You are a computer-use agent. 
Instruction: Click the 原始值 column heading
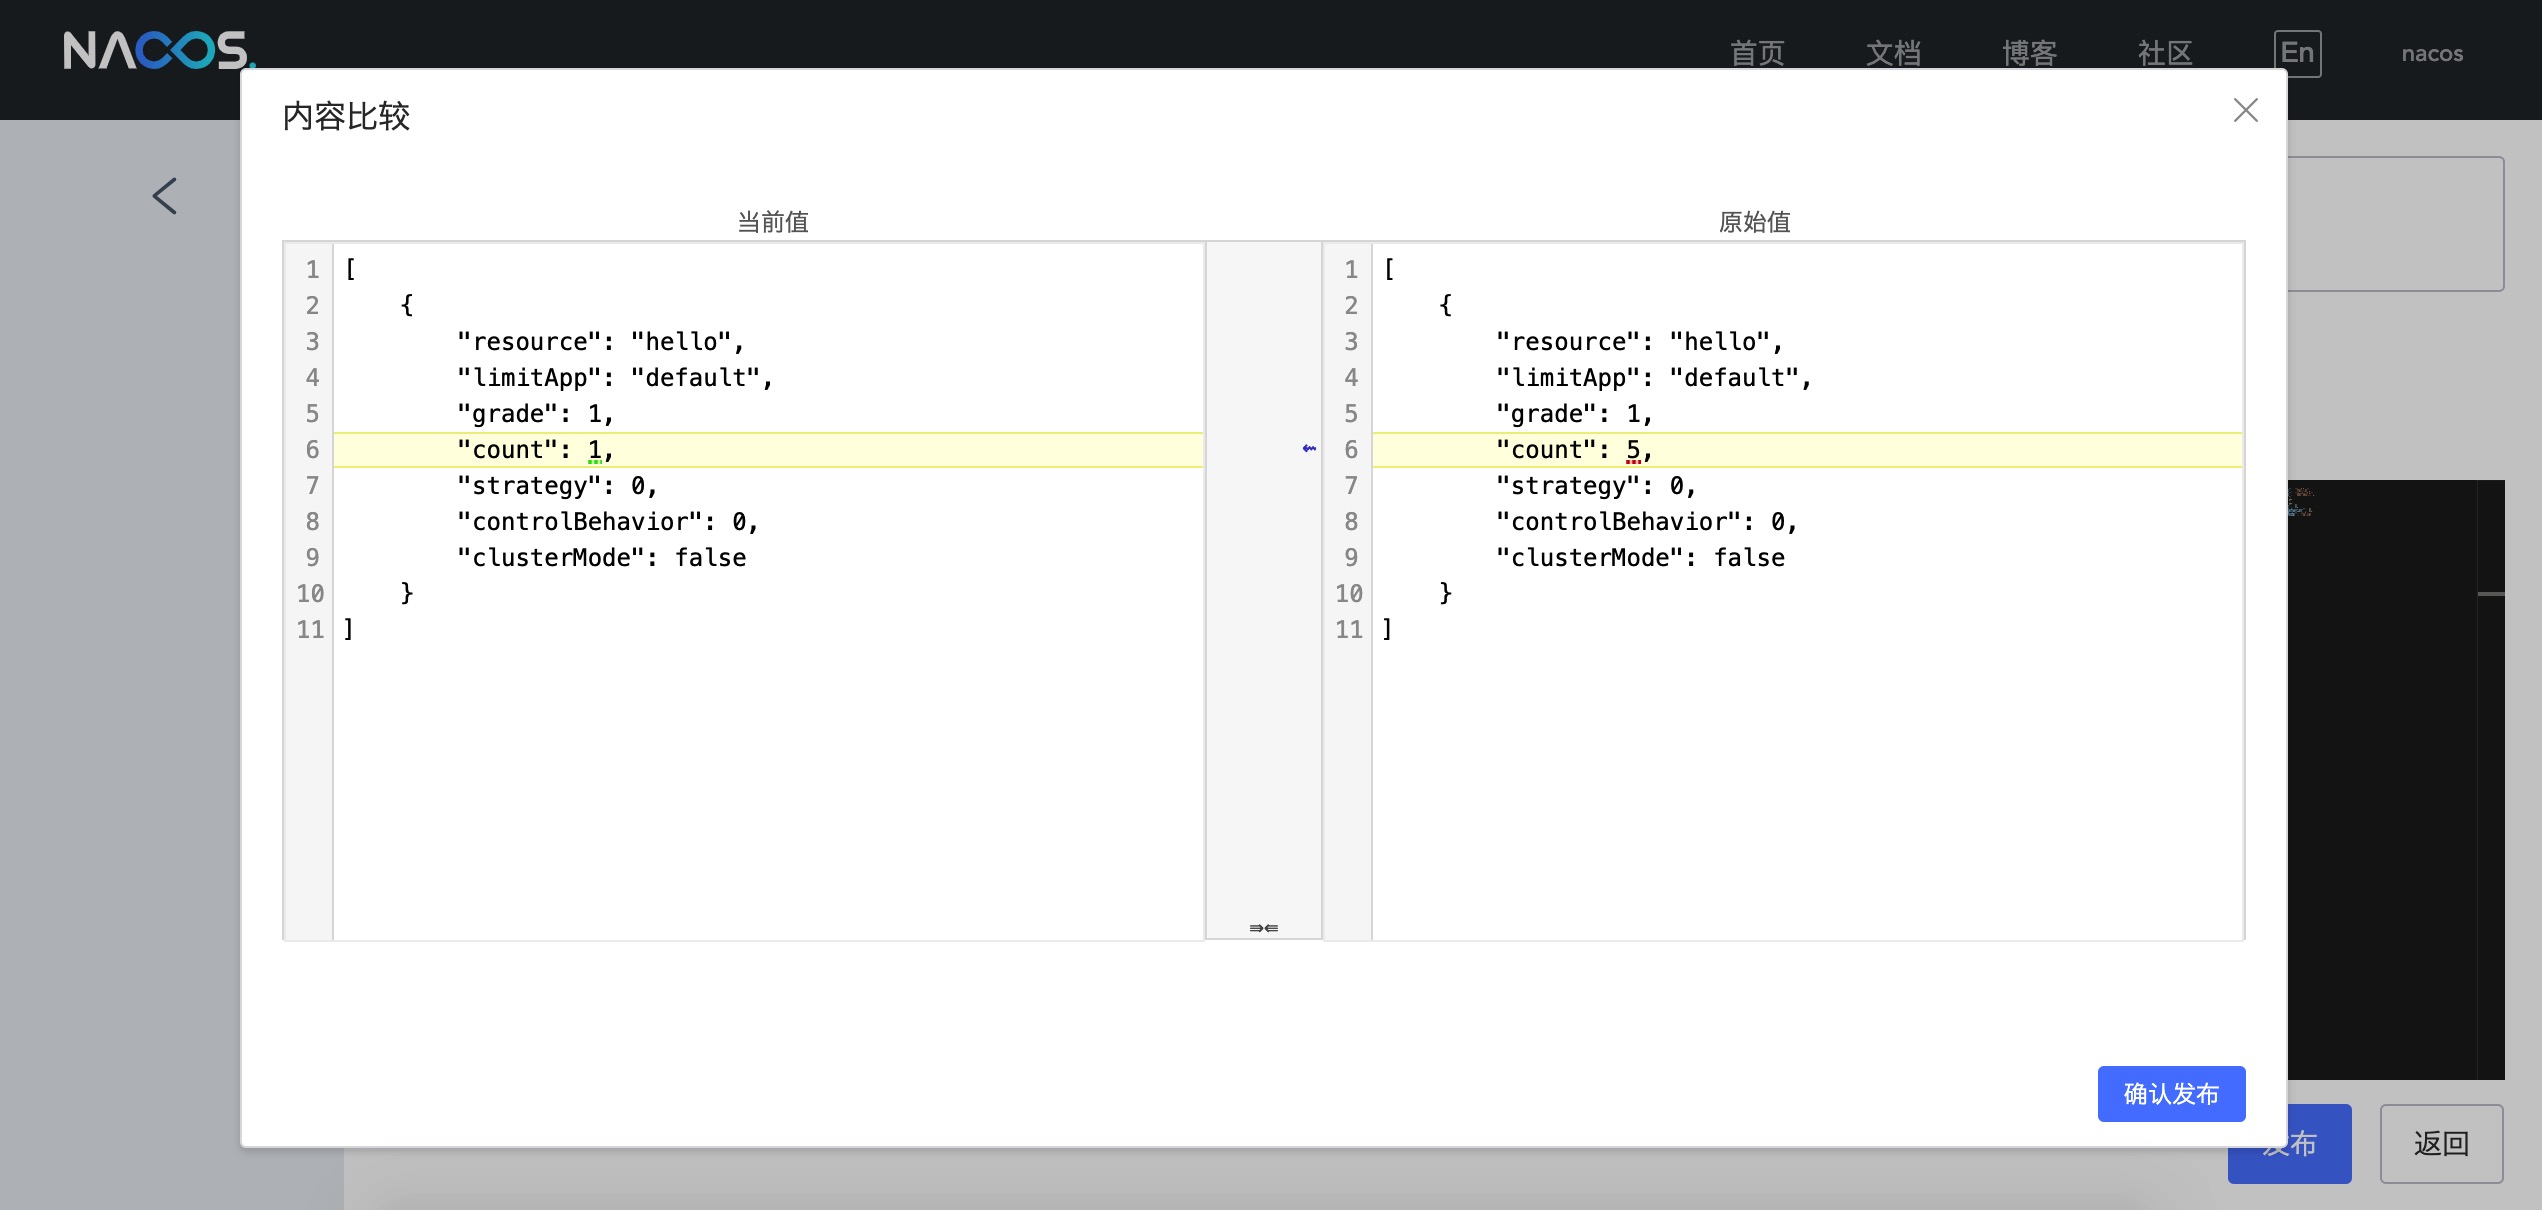[x=1754, y=222]
